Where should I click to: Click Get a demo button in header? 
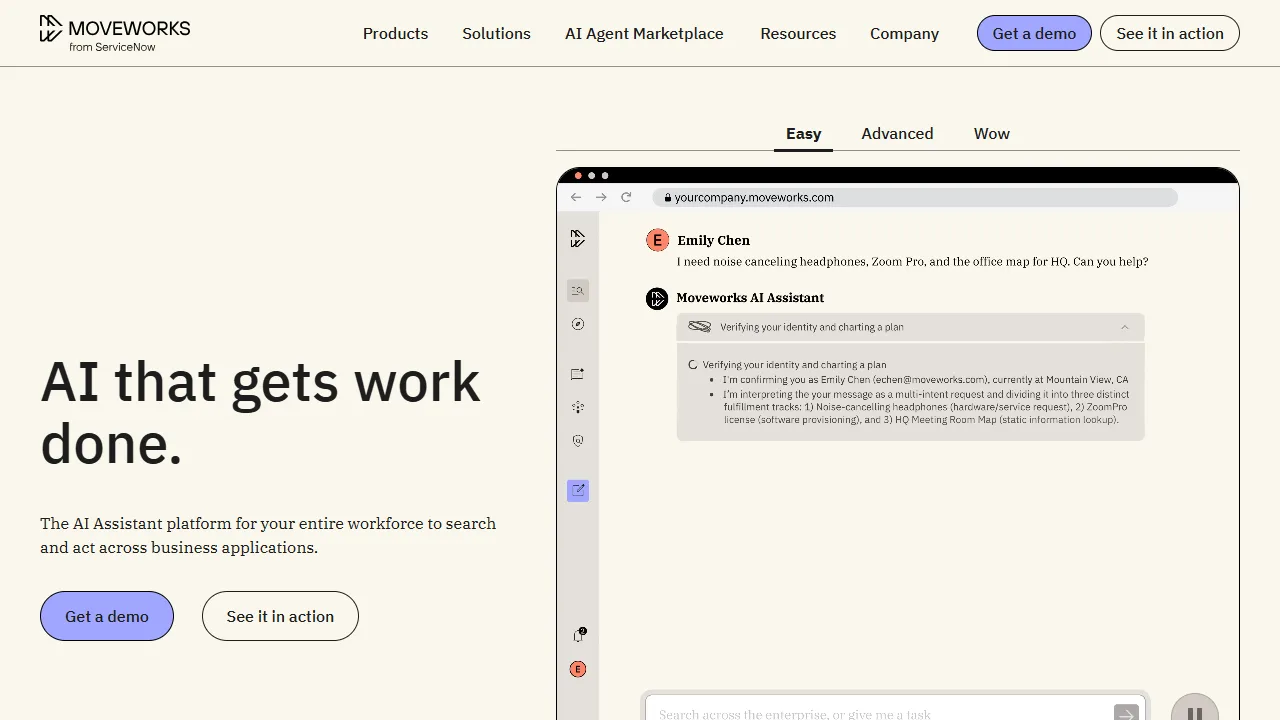pos(1034,33)
